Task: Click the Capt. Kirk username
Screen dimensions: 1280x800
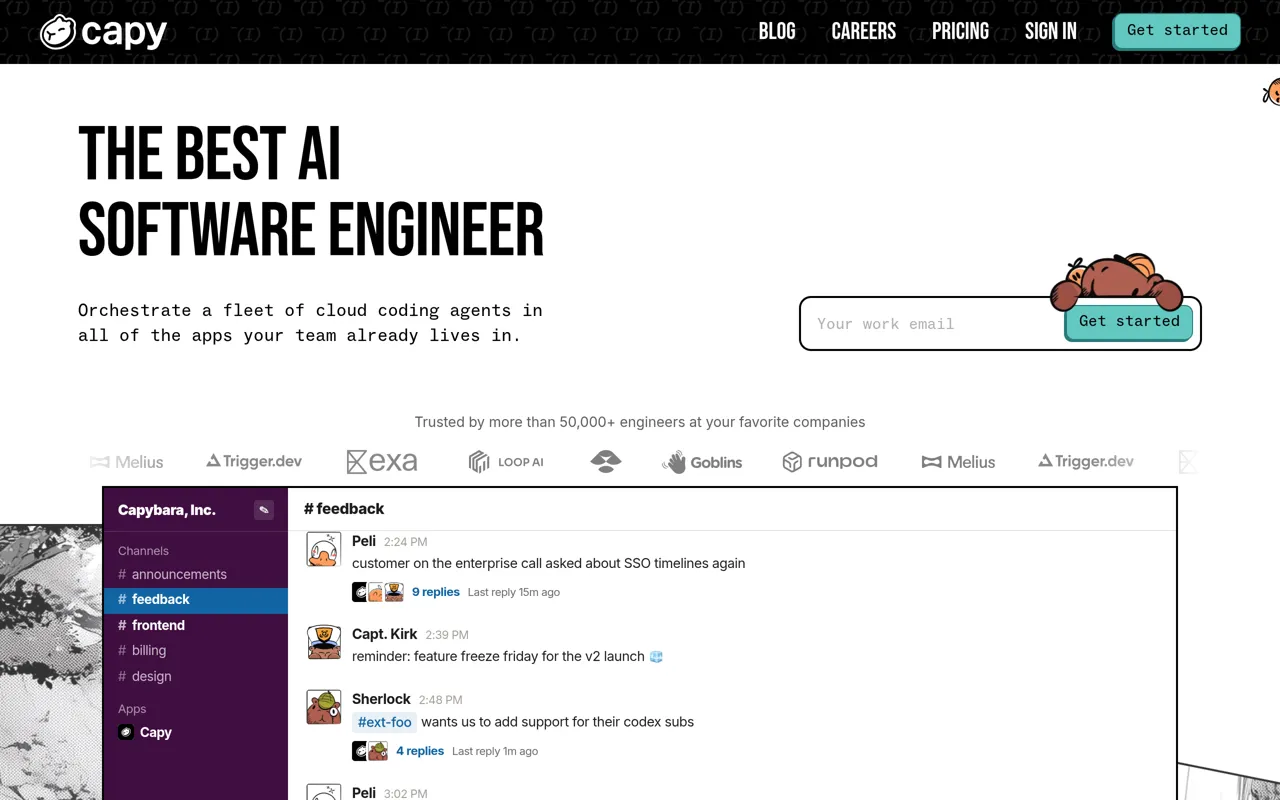Action: coord(385,634)
